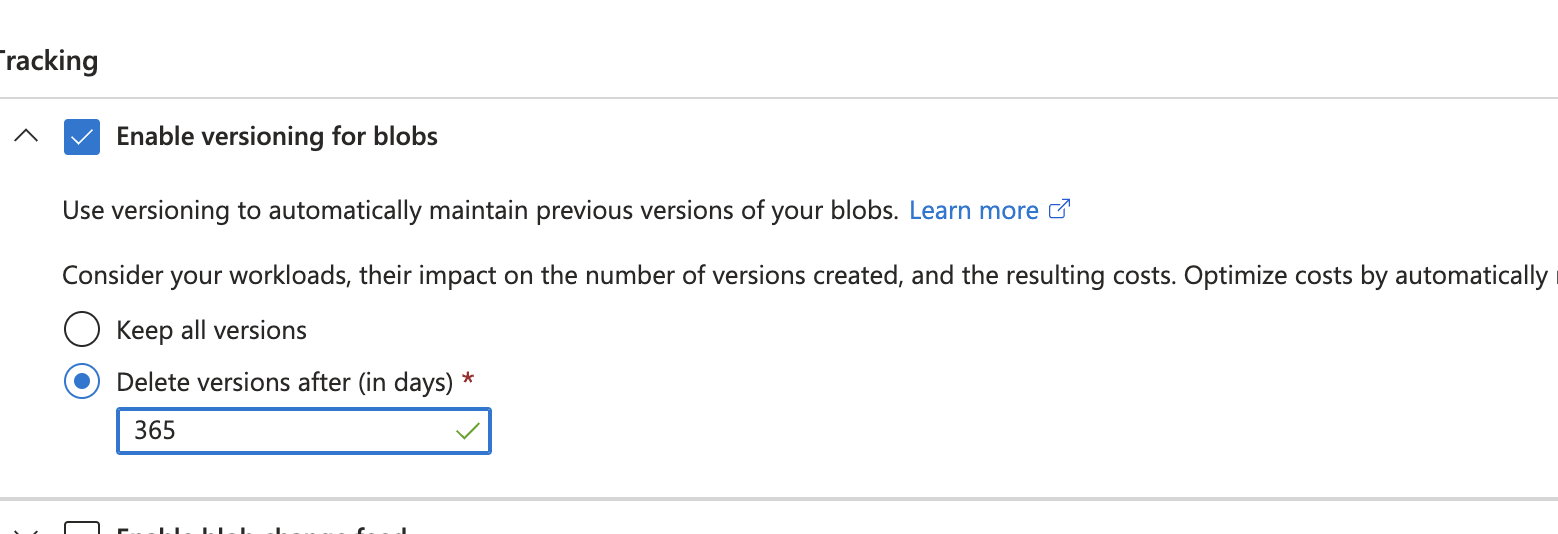Select the Keep all versions radio button
1558x534 pixels.
coord(82,329)
